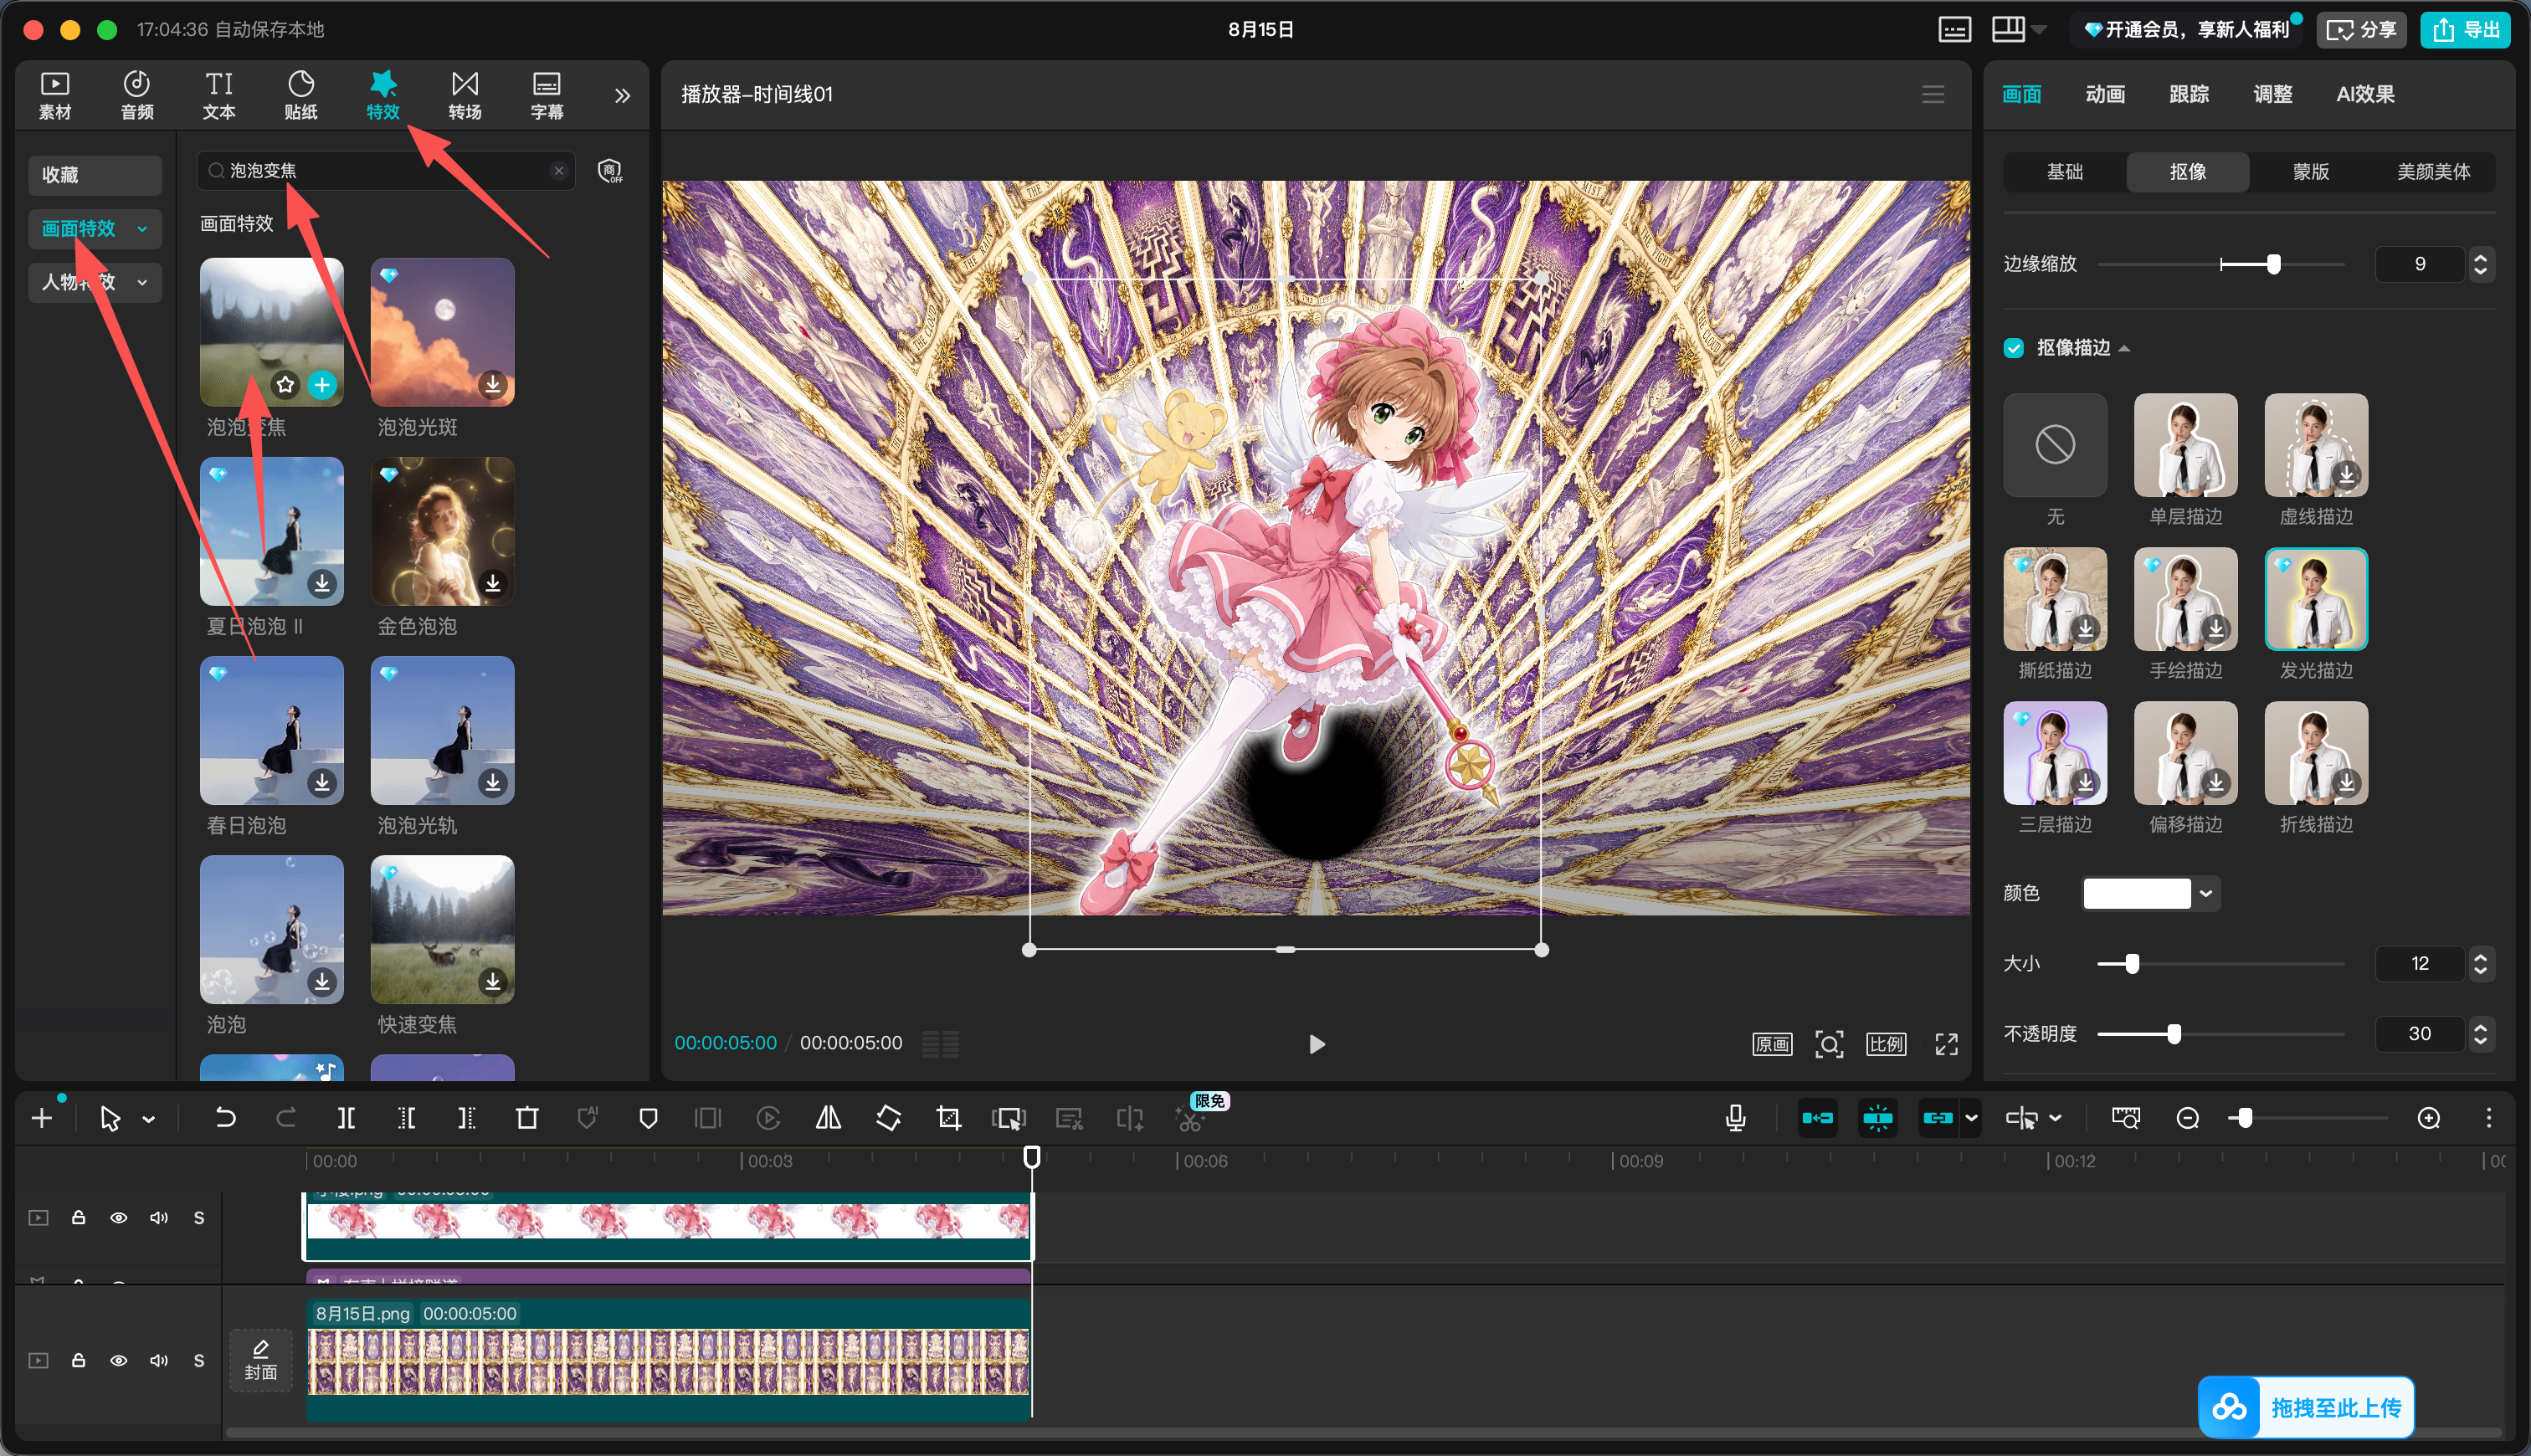The image size is (2531, 1456).
Task: Open the timeline three-dot more options
Action: coord(2489,1118)
